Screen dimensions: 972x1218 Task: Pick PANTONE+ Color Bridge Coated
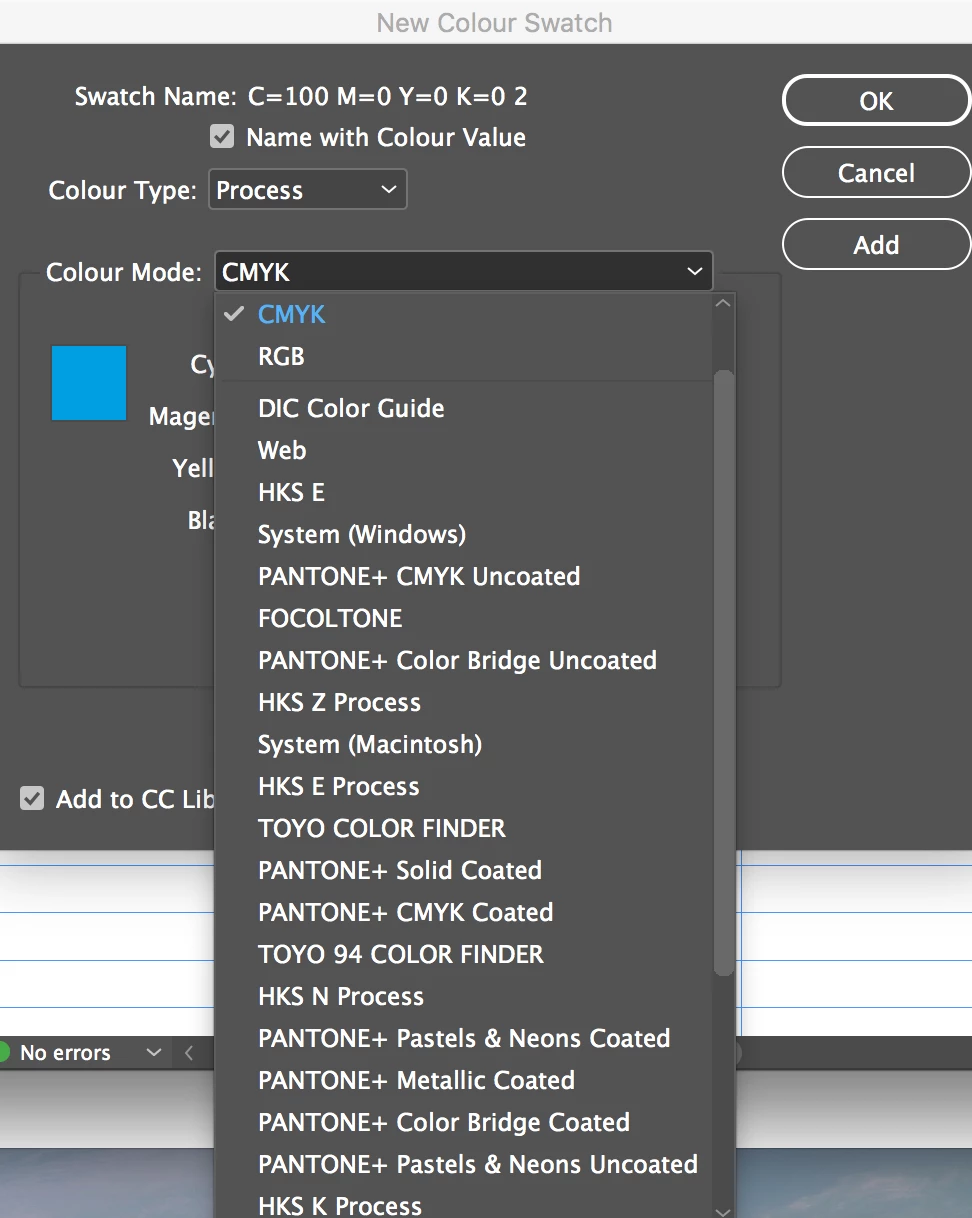[x=463, y=1122]
